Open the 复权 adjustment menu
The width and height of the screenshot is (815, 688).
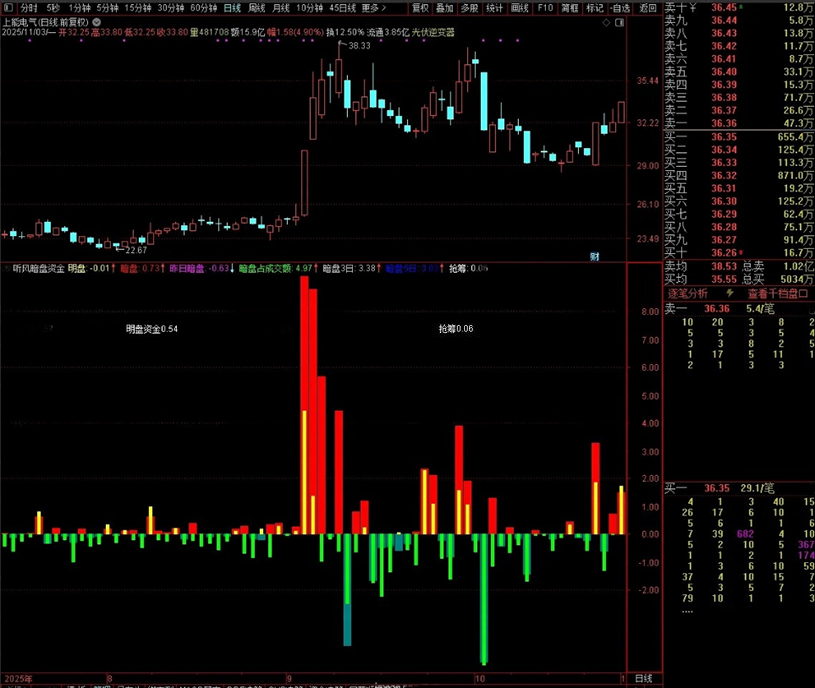[420, 8]
